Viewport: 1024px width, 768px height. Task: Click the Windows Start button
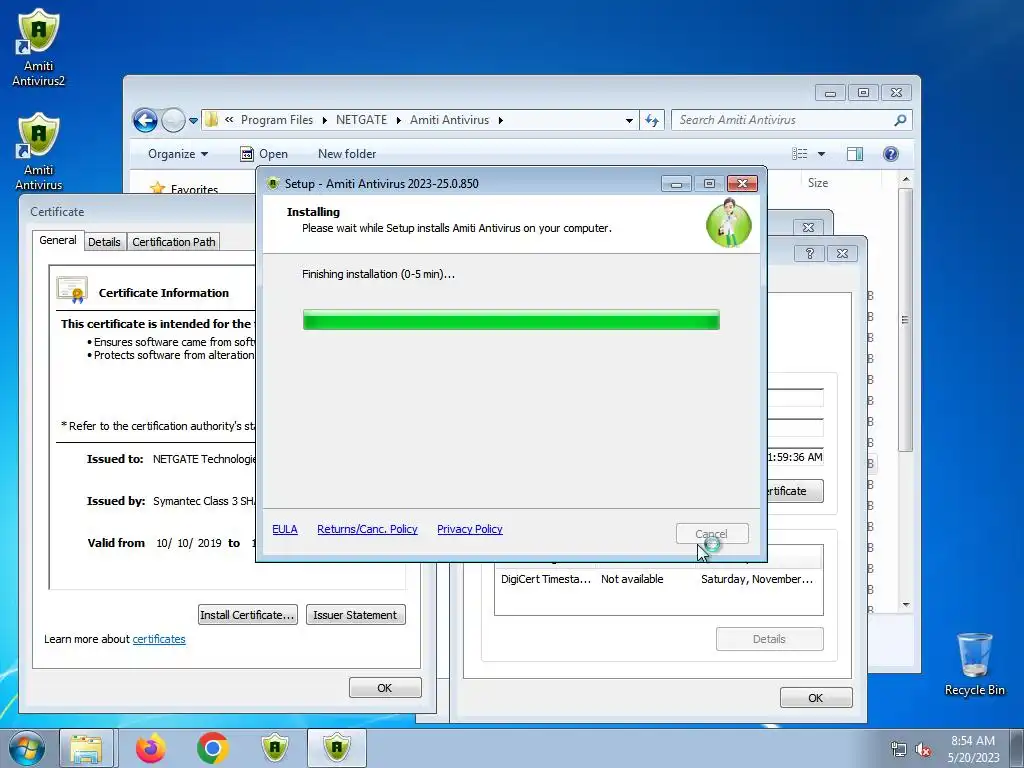pyautogui.click(x=27, y=748)
